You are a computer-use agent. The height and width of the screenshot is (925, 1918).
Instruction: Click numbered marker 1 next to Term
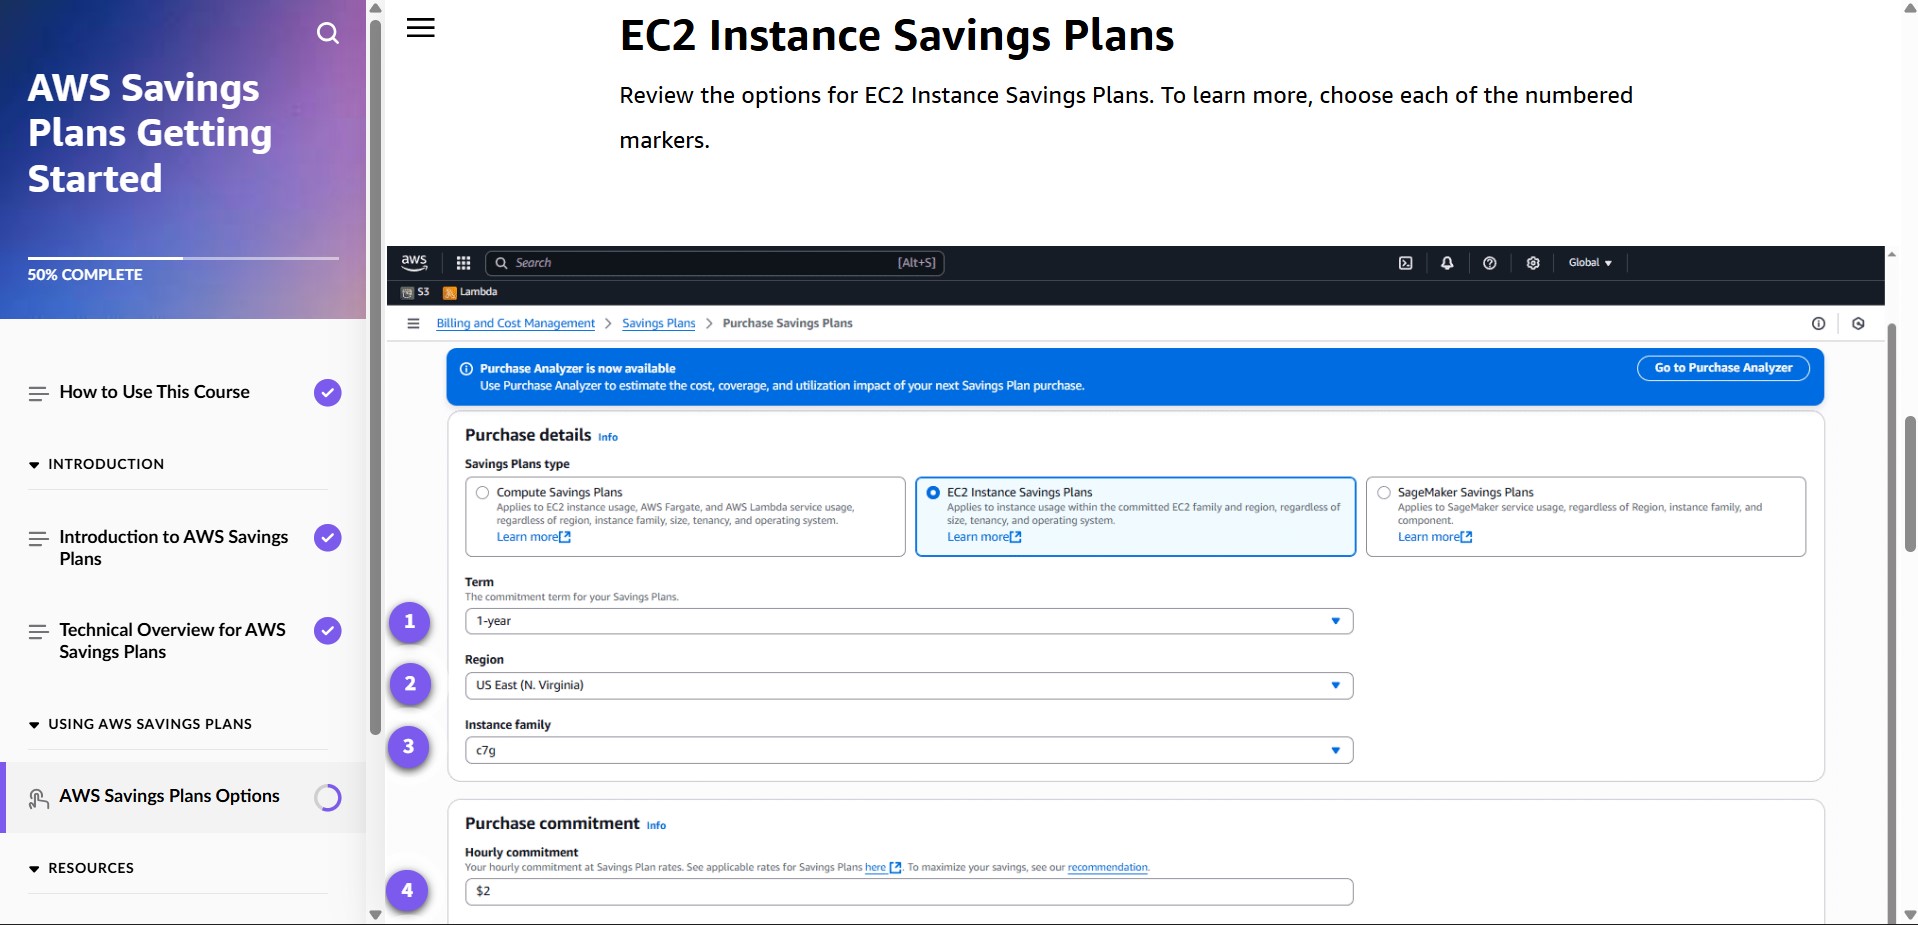pyautogui.click(x=409, y=622)
